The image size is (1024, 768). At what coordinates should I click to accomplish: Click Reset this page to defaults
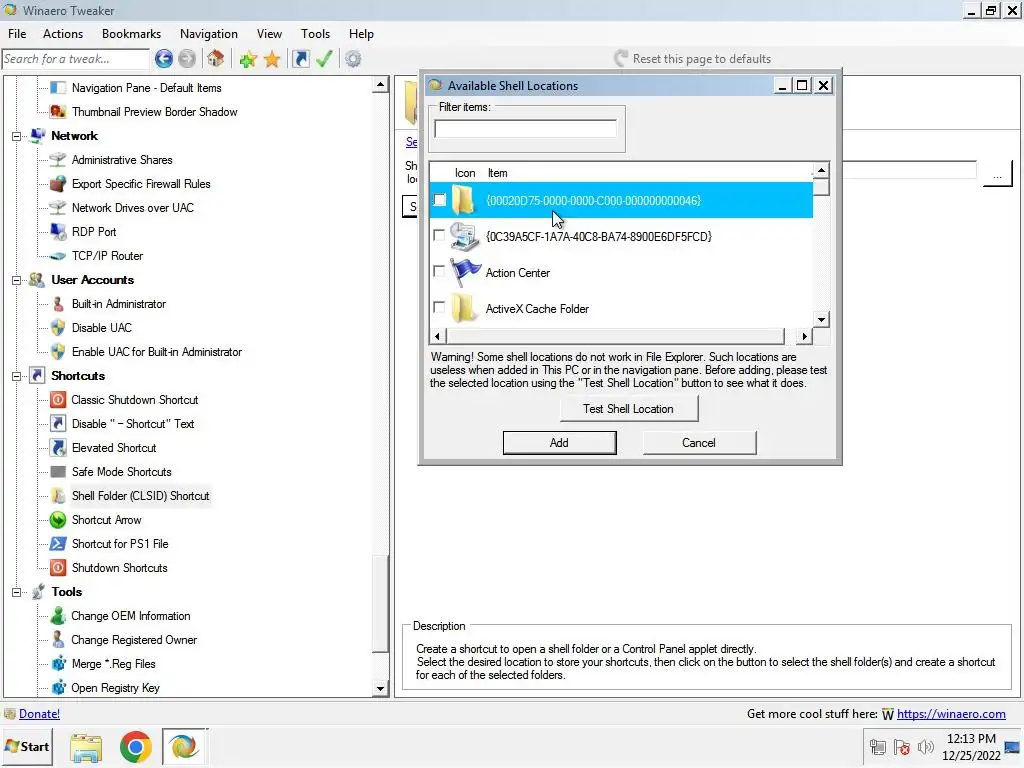pos(692,59)
